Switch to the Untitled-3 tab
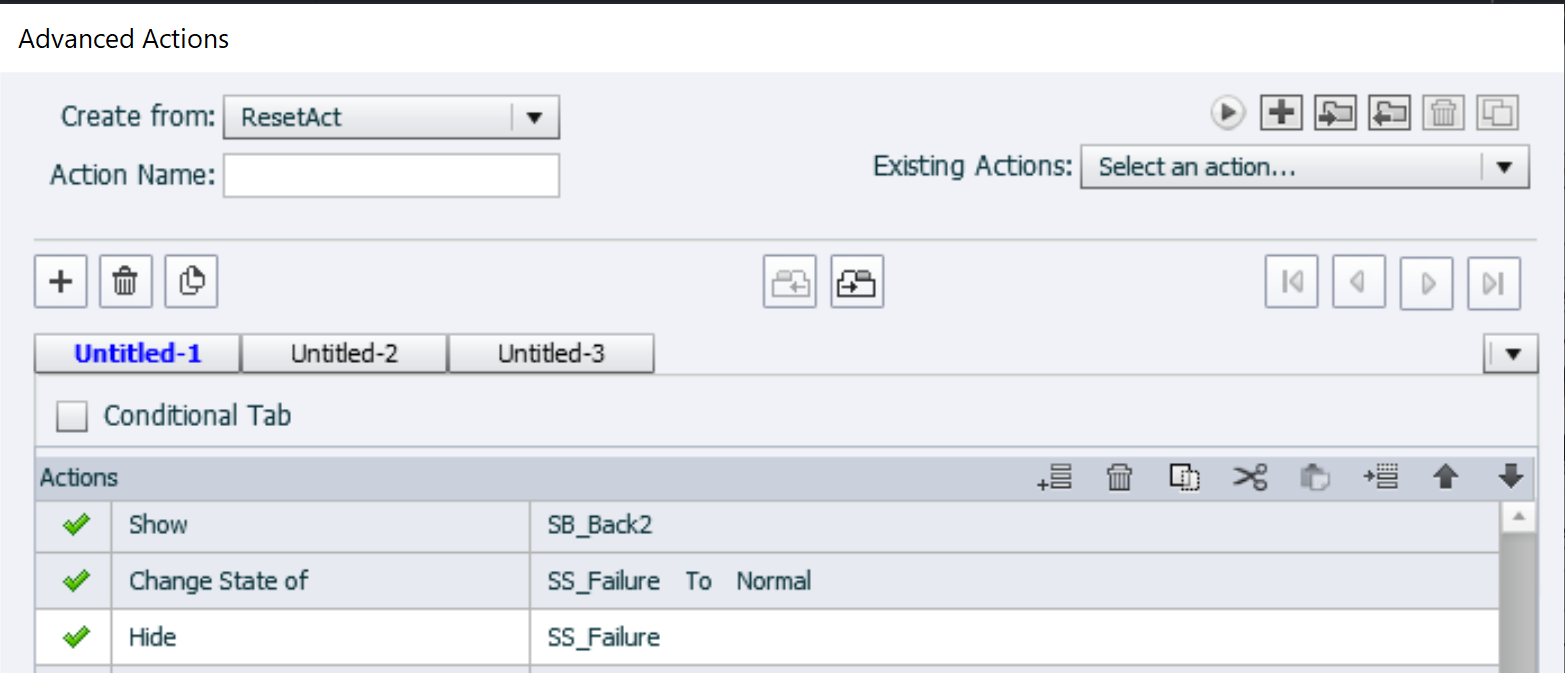 tap(551, 354)
